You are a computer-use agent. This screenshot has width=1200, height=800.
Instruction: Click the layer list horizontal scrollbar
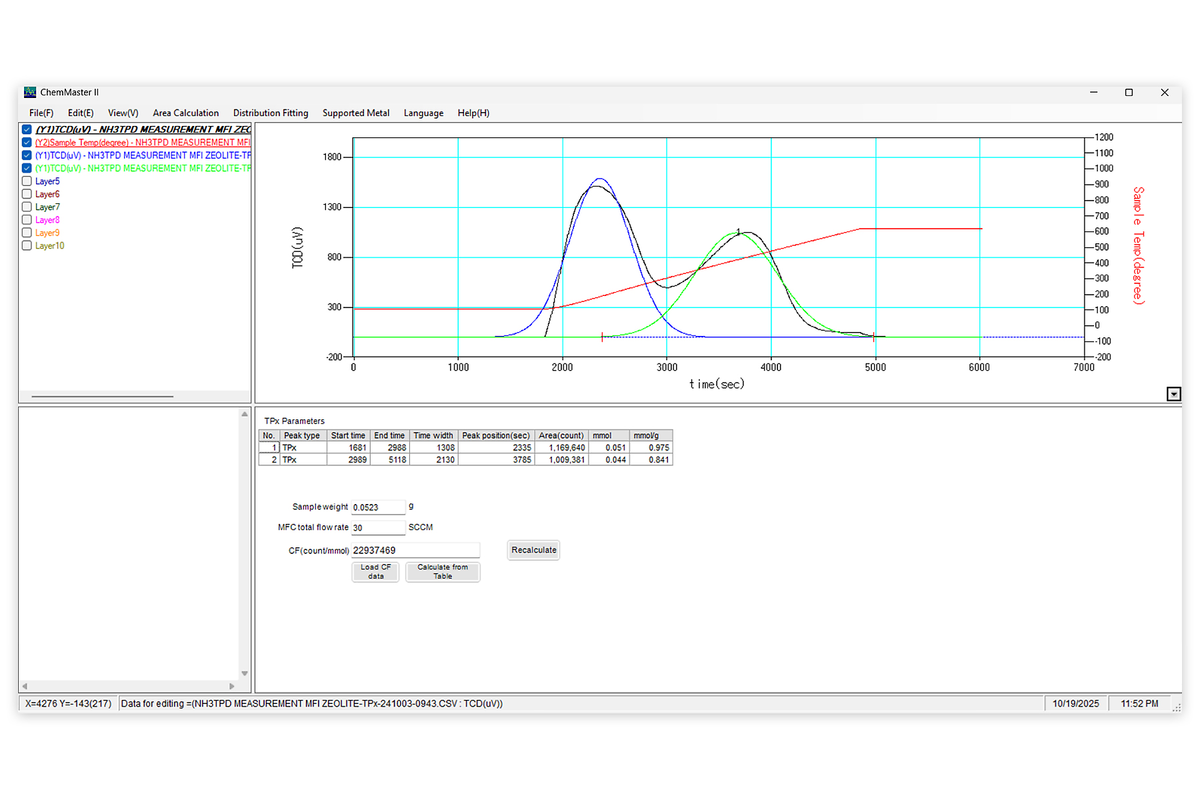point(102,397)
